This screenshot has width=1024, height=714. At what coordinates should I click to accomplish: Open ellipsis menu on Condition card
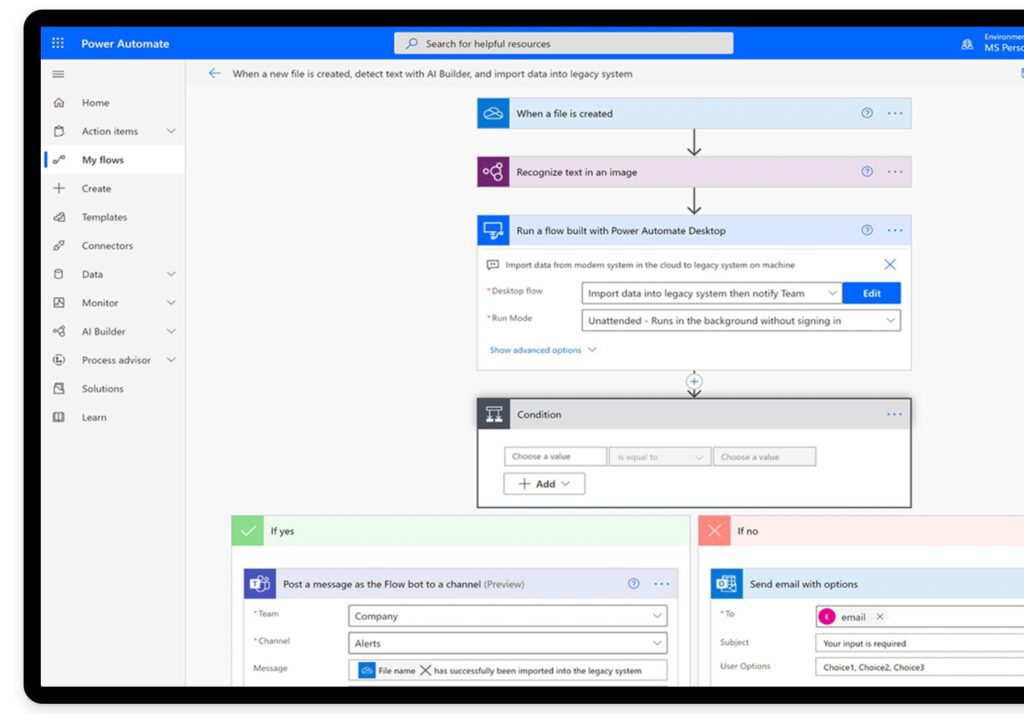893,414
